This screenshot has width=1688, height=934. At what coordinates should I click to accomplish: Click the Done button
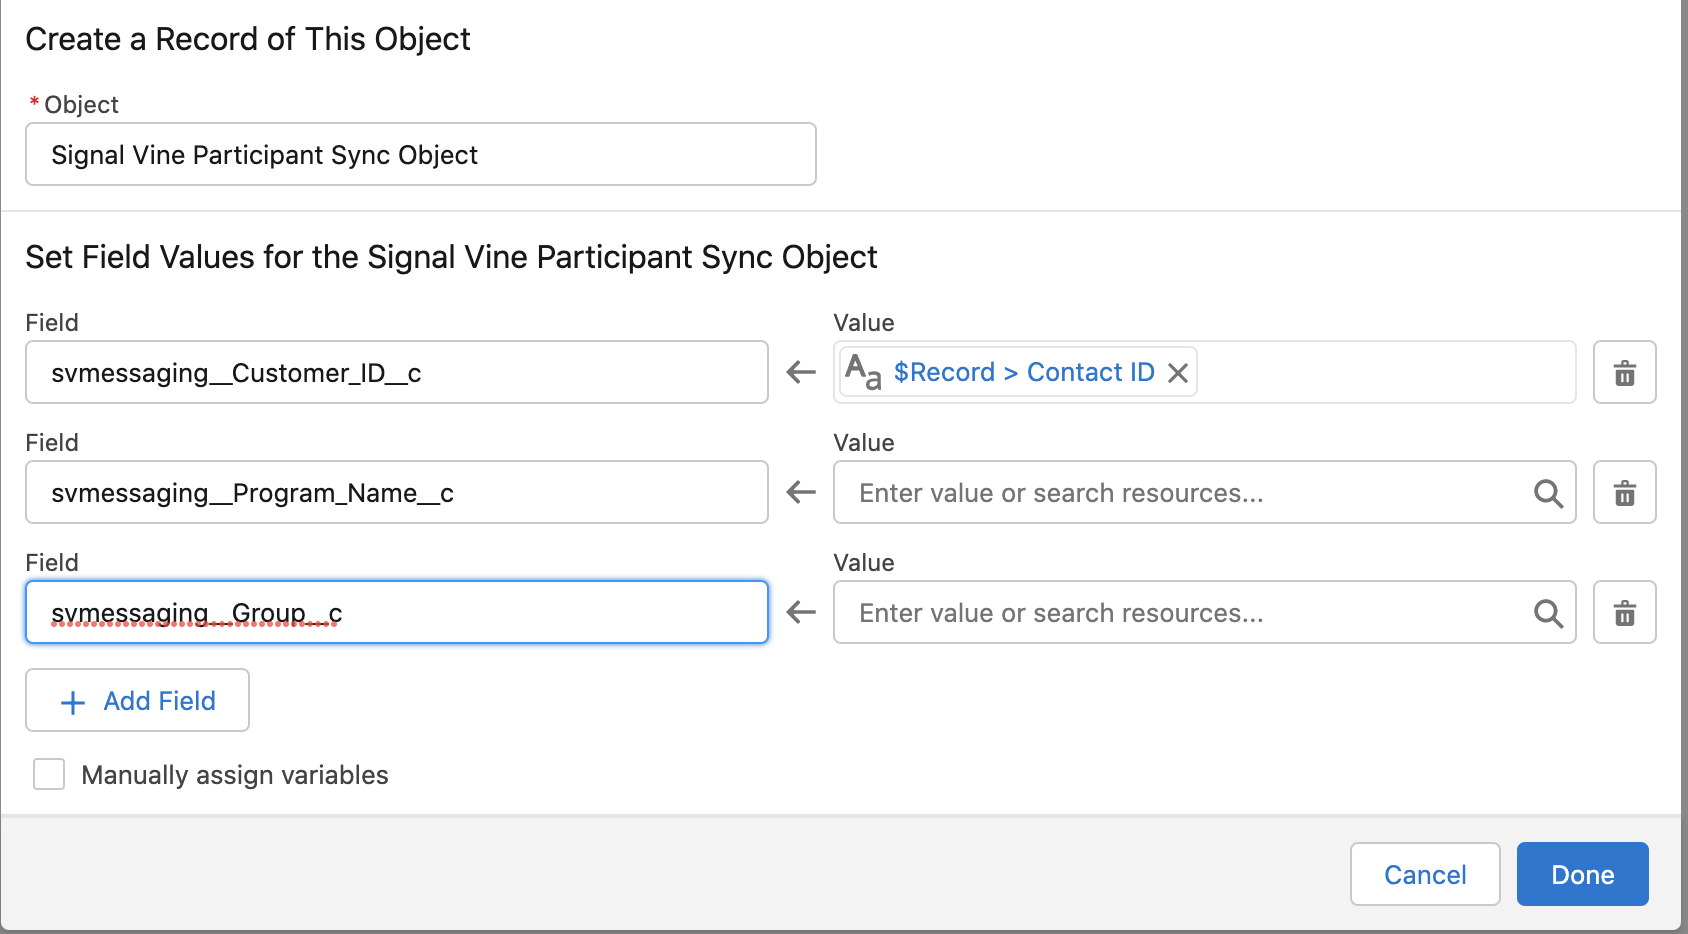[1582, 874]
